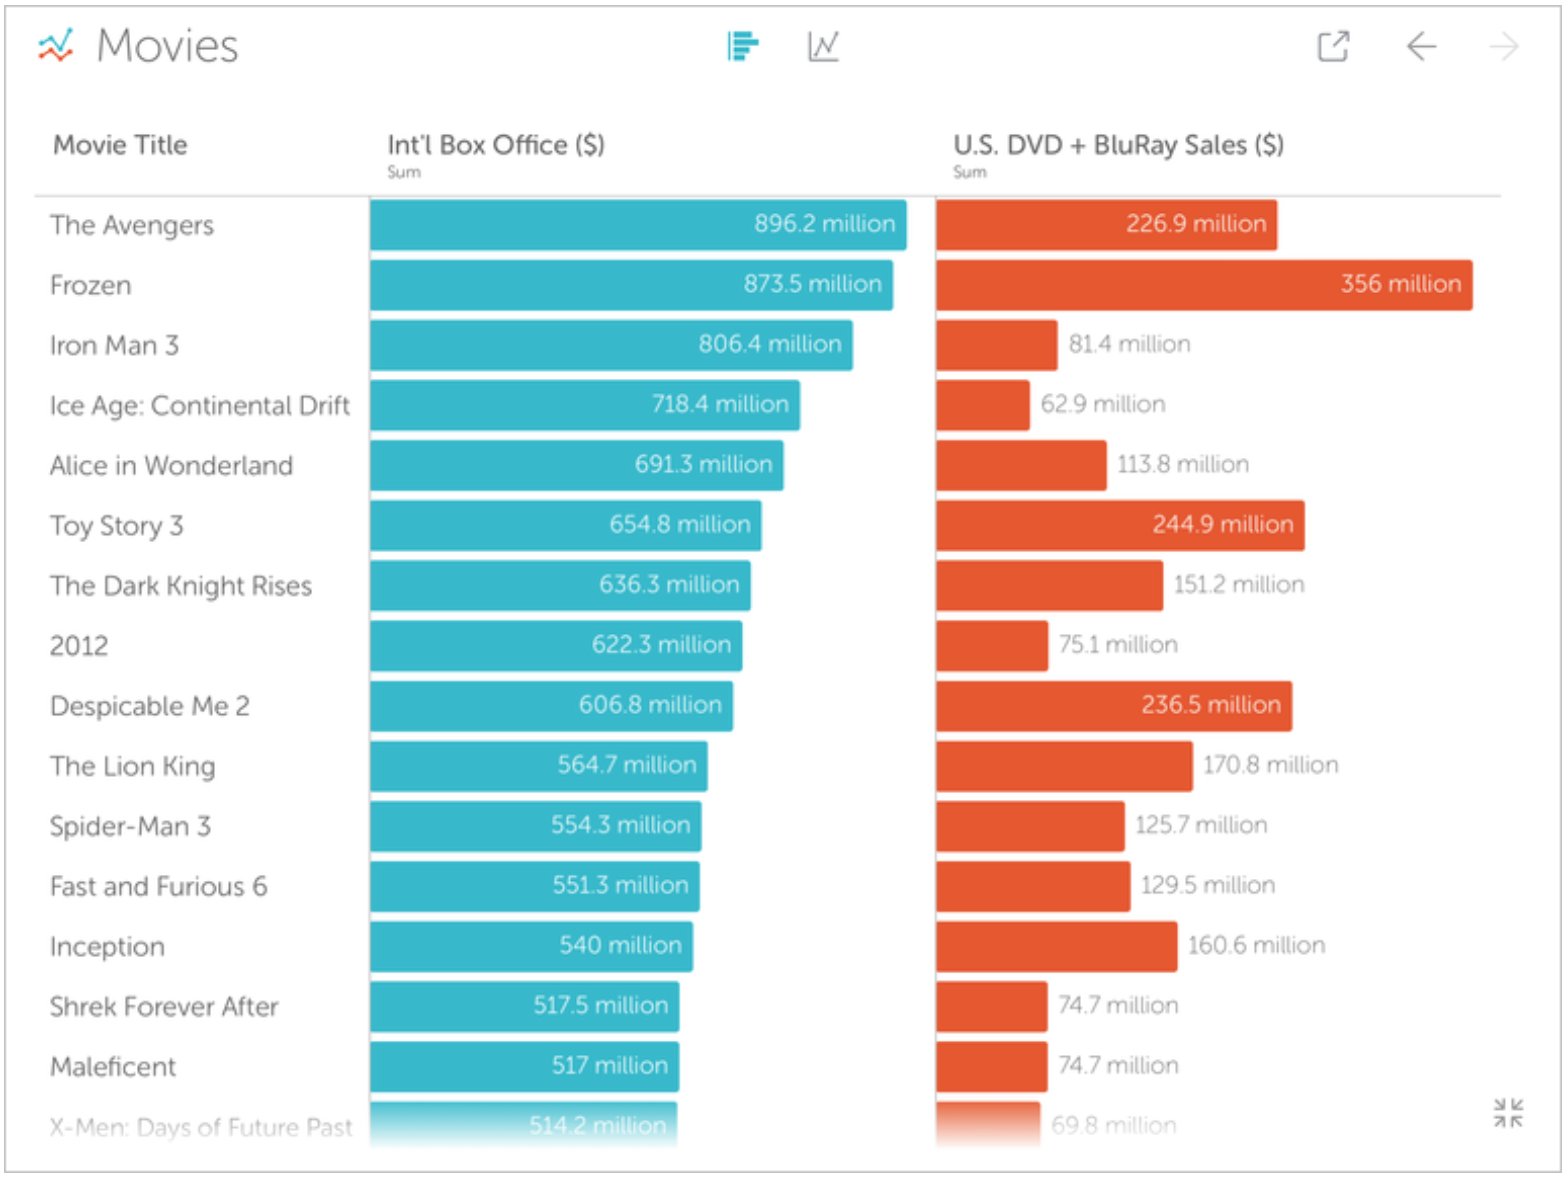Click the Toy Story 3 row label
This screenshot has height=1178, width=1568.
pyautogui.click(x=117, y=526)
